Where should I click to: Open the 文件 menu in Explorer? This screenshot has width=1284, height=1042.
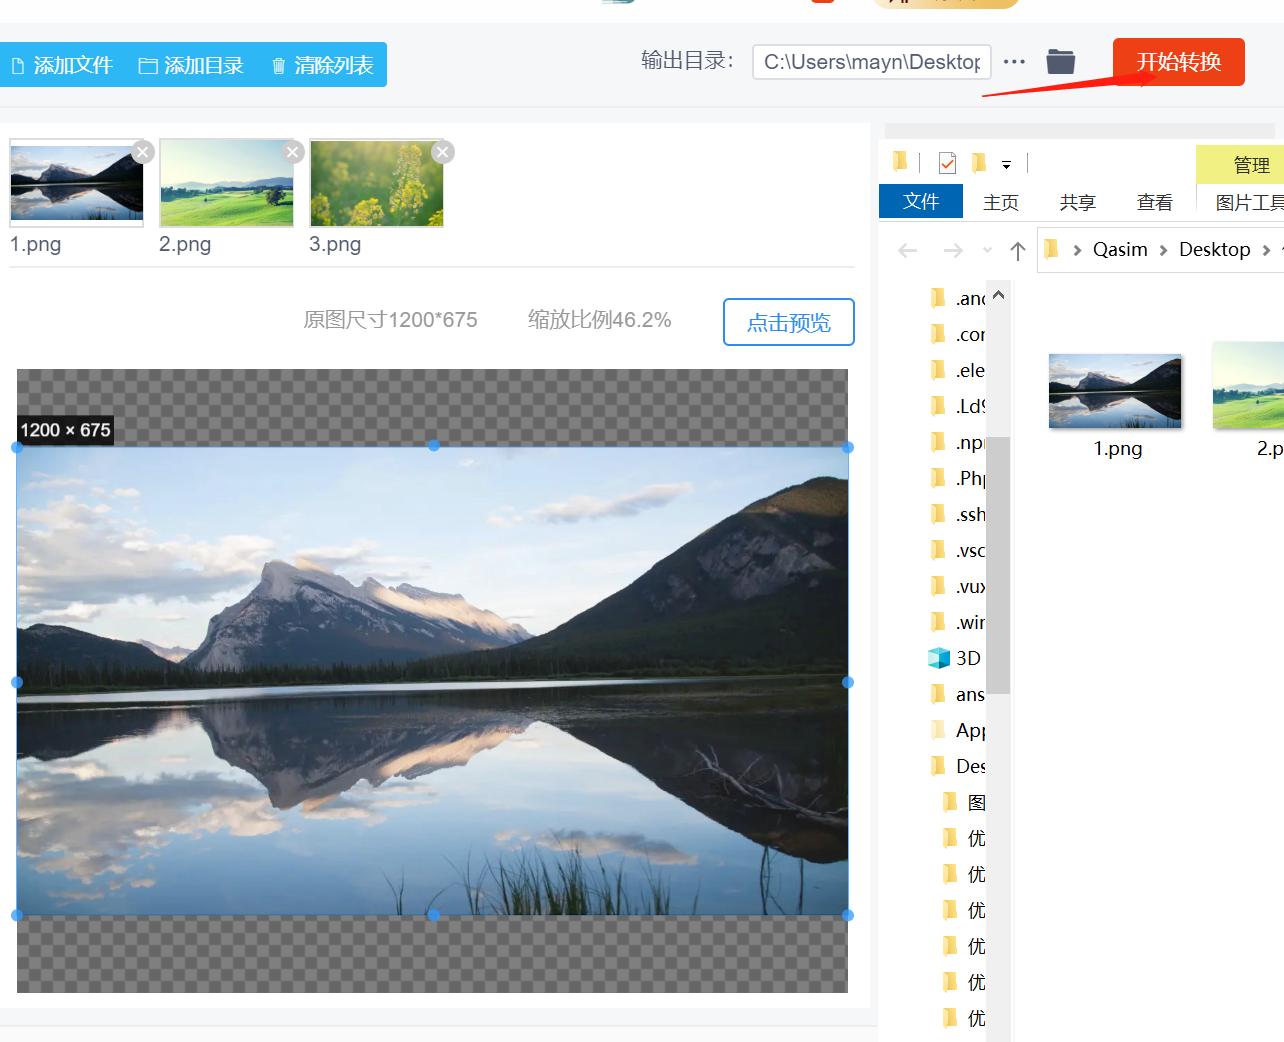point(920,202)
